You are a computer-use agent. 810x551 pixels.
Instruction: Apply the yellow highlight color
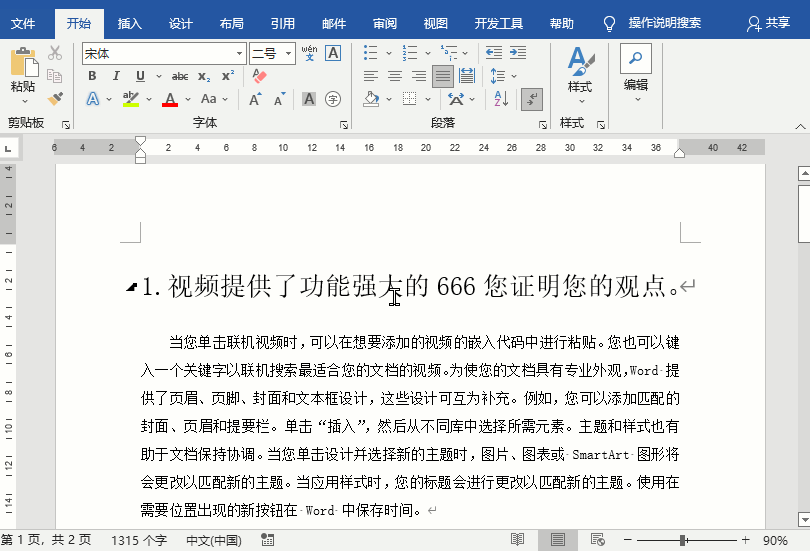coord(131,99)
